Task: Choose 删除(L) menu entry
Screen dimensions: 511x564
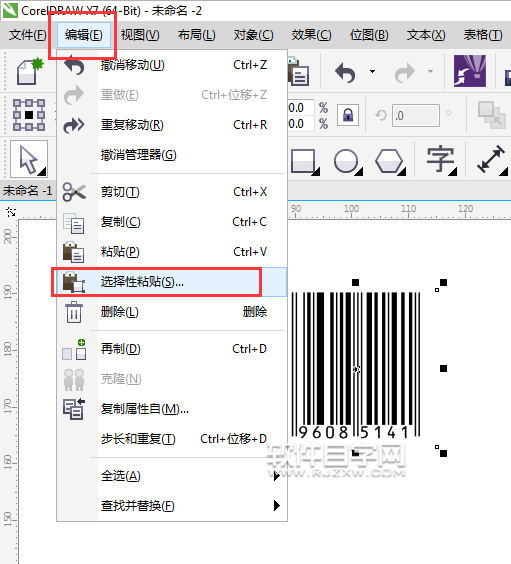Action: tap(172, 312)
